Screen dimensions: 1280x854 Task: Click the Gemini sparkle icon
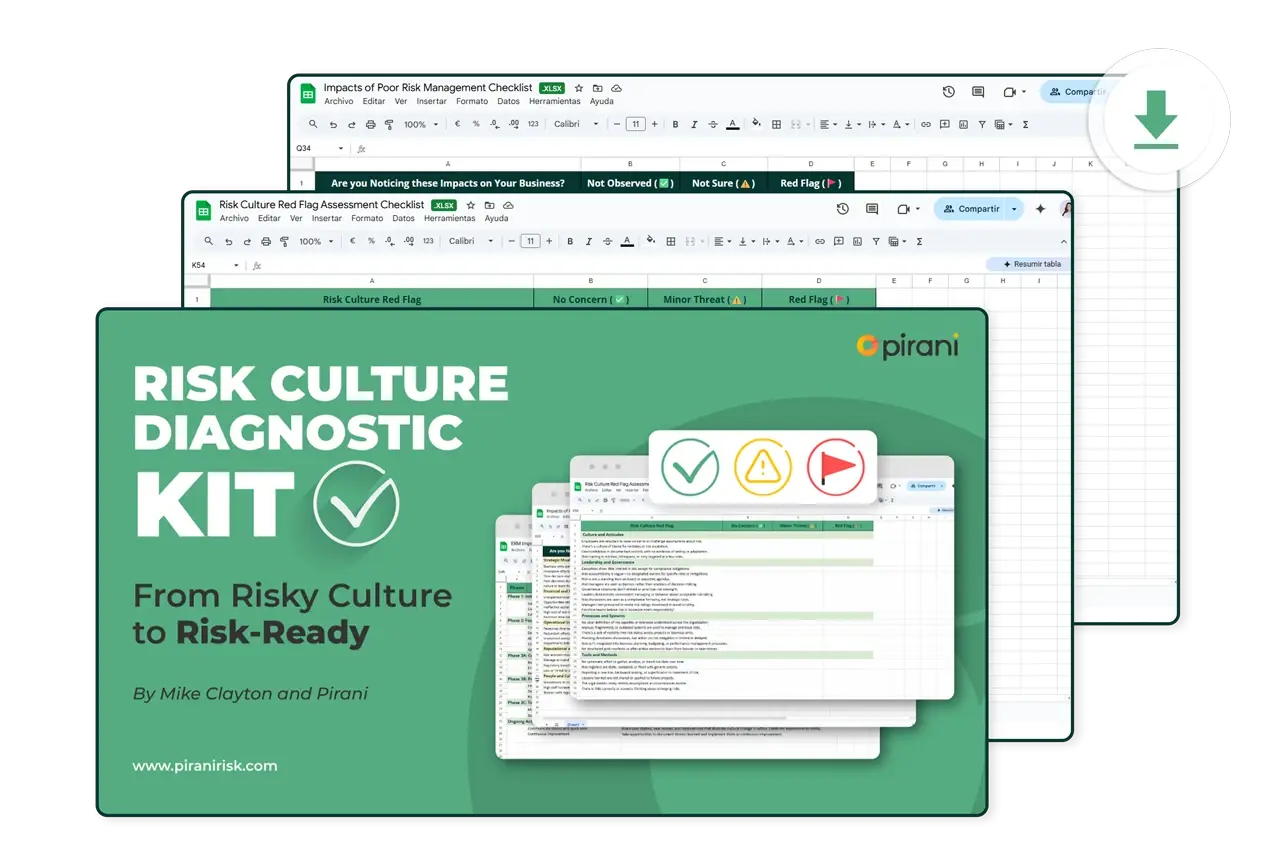point(1040,208)
